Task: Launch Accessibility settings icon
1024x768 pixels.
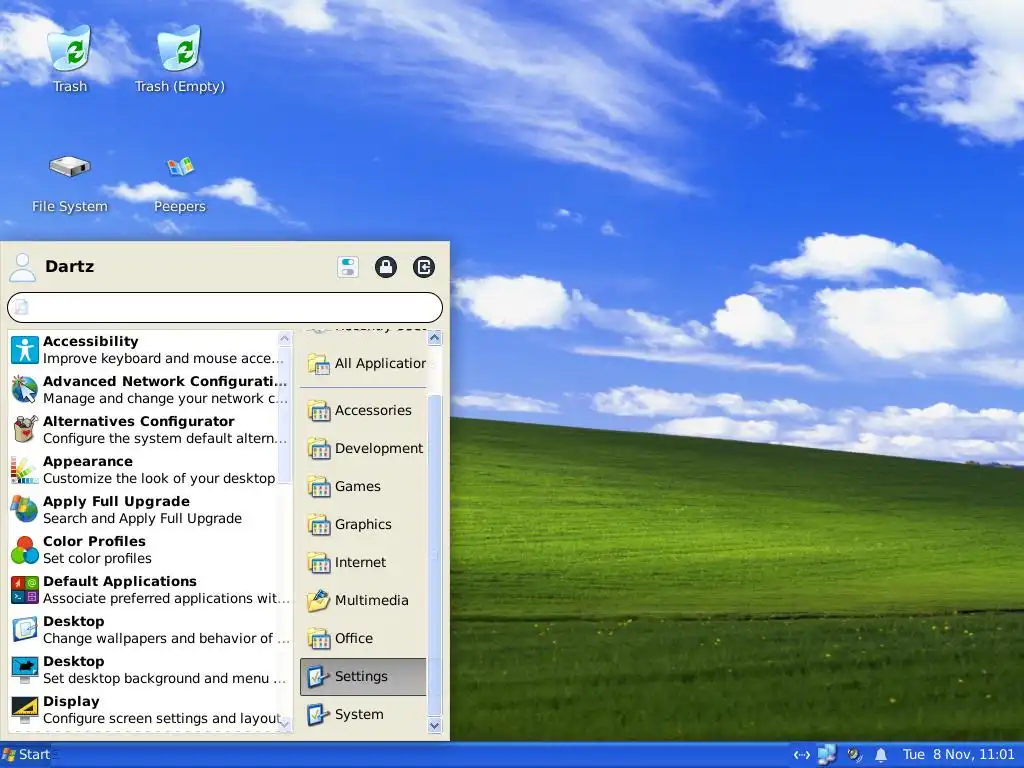Action: (25, 350)
